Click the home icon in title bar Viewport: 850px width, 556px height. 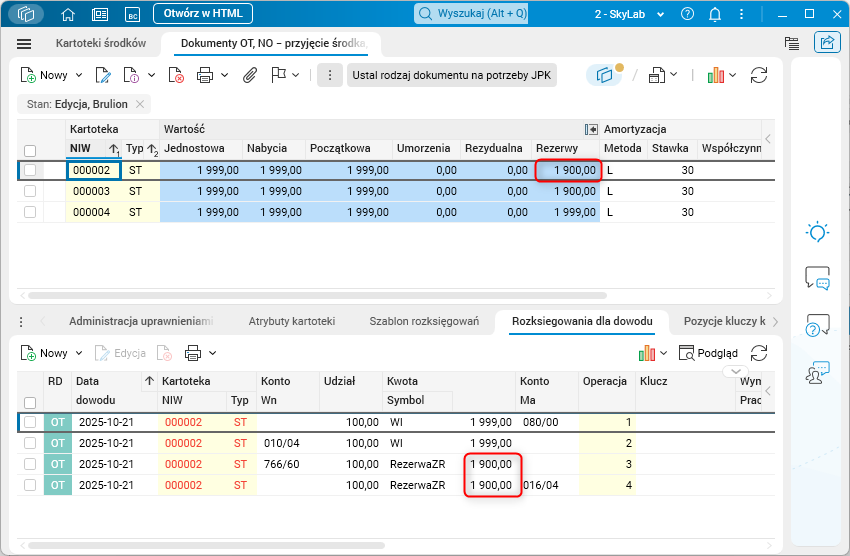(x=68, y=14)
